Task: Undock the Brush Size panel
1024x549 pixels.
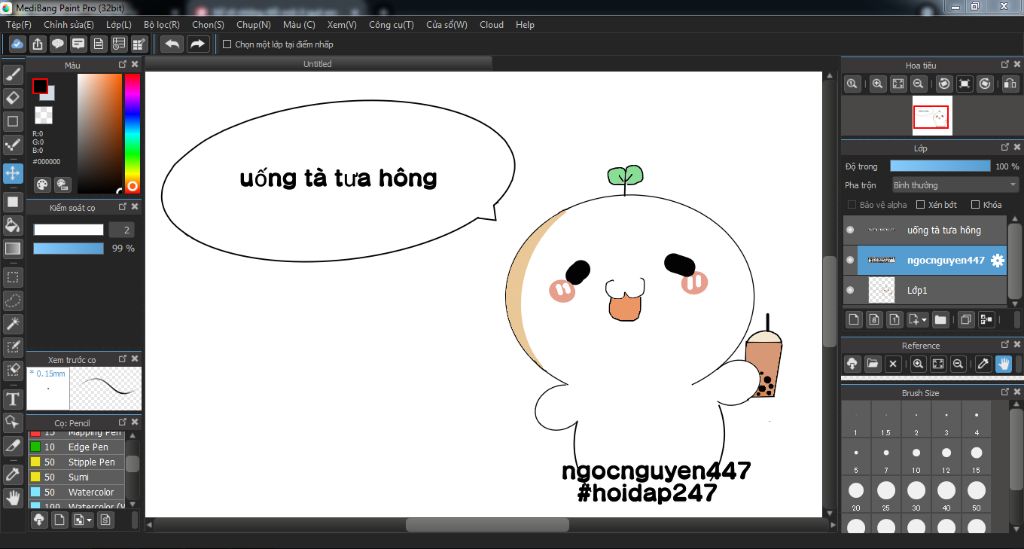Action: (x=1005, y=392)
